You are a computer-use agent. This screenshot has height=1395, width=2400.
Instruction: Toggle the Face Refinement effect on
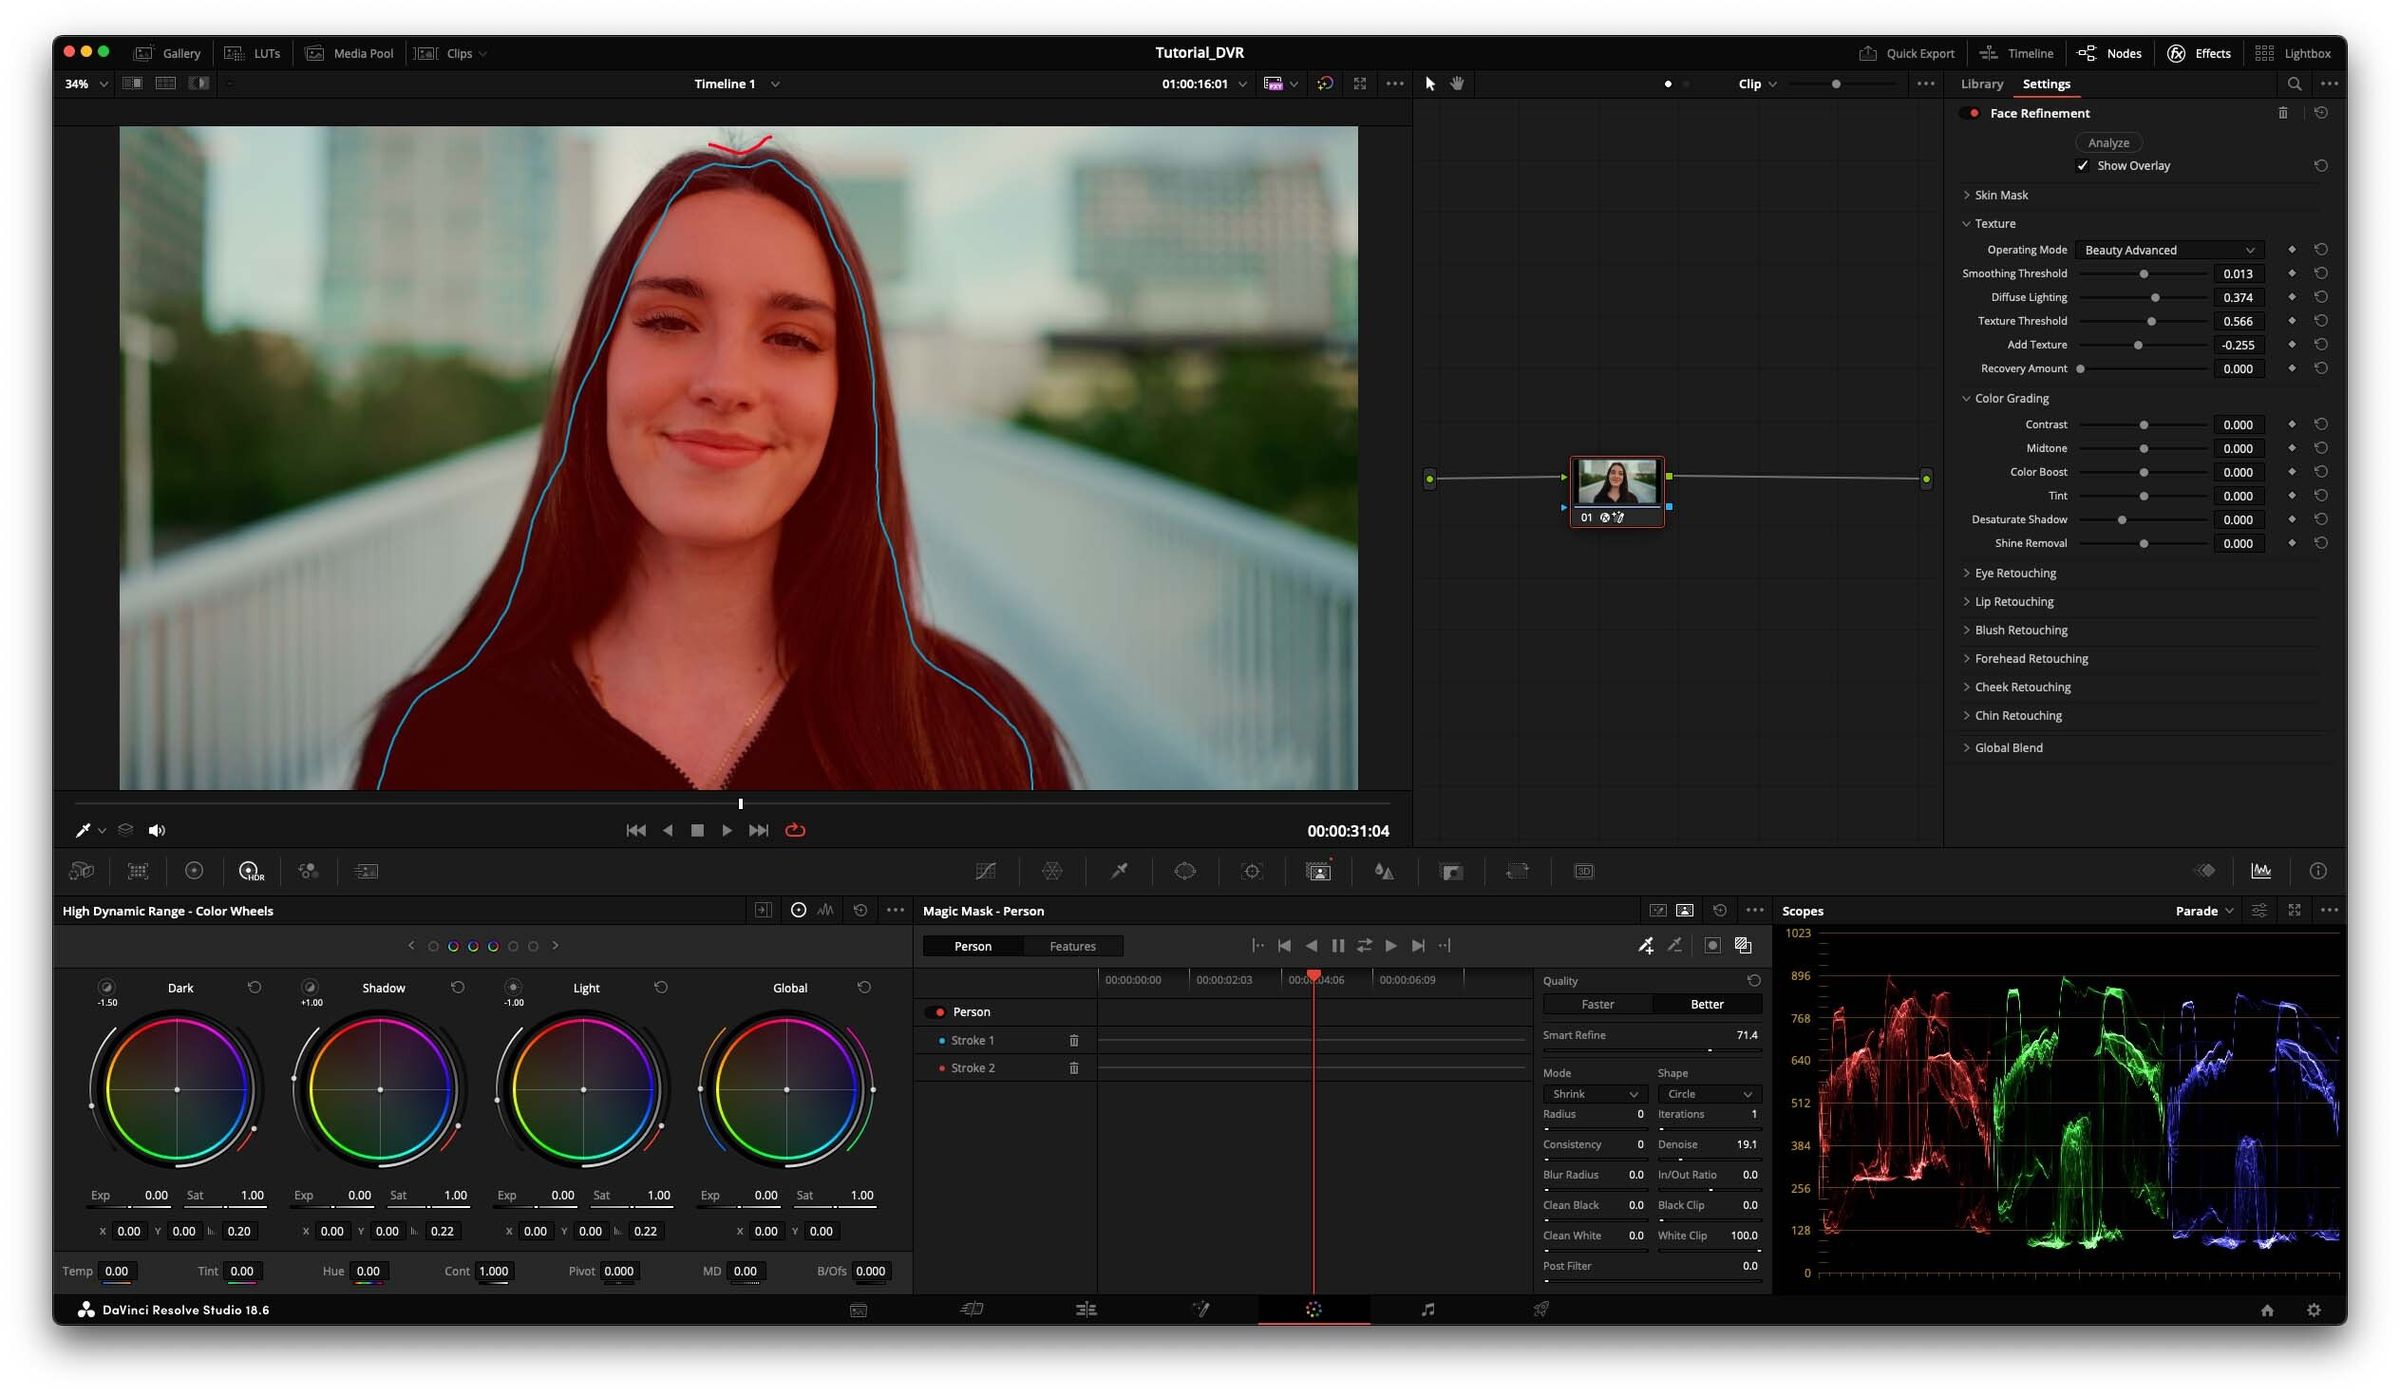[1973, 113]
